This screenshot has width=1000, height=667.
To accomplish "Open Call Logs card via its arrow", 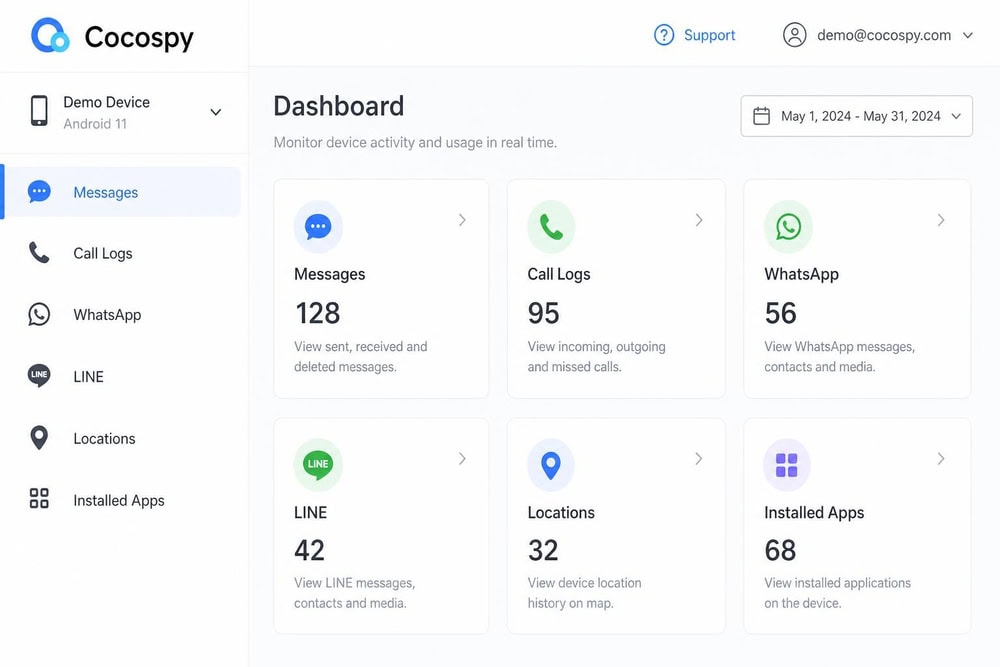I will [x=699, y=220].
